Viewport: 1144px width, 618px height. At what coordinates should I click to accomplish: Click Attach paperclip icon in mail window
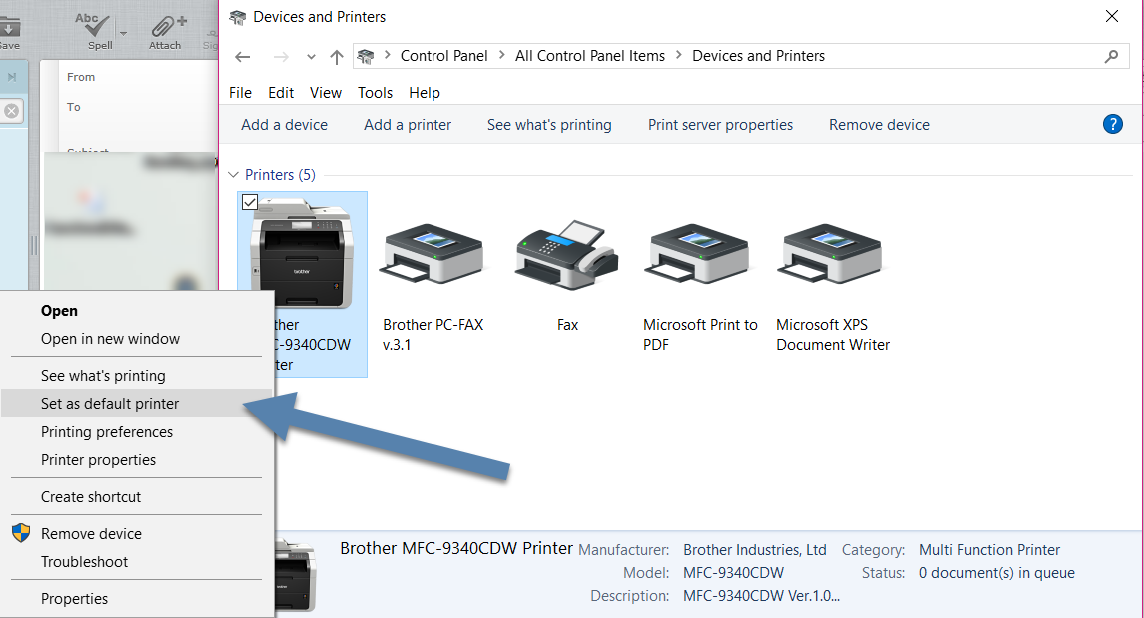click(168, 25)
